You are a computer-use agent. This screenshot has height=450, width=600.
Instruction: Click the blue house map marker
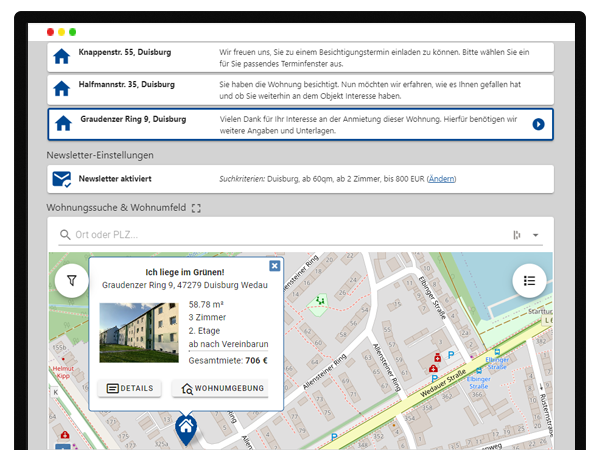(185, 428)
